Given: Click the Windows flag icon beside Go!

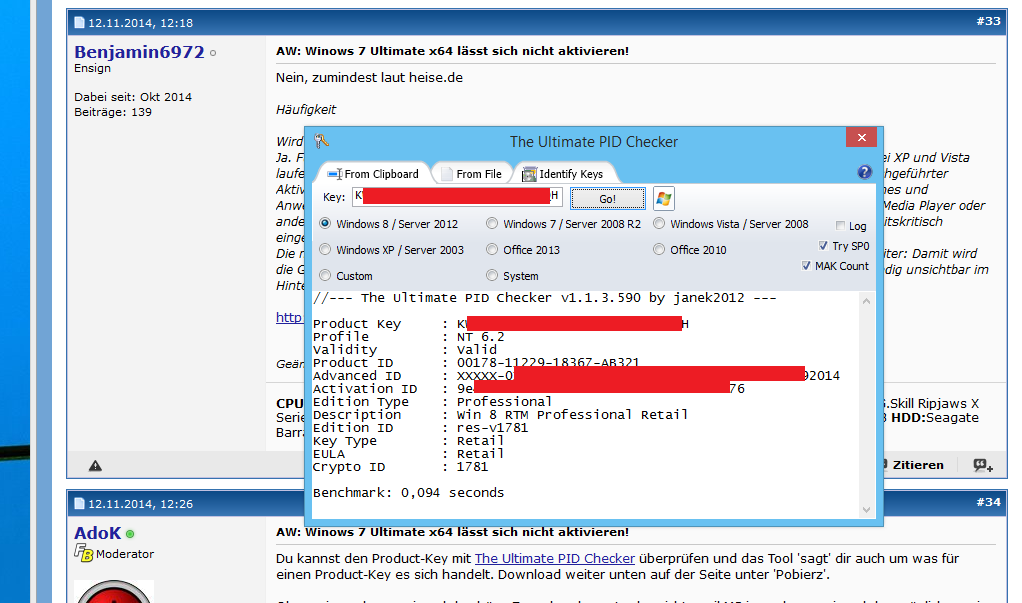Looking at the screenshot, I should tap(664, 199).
